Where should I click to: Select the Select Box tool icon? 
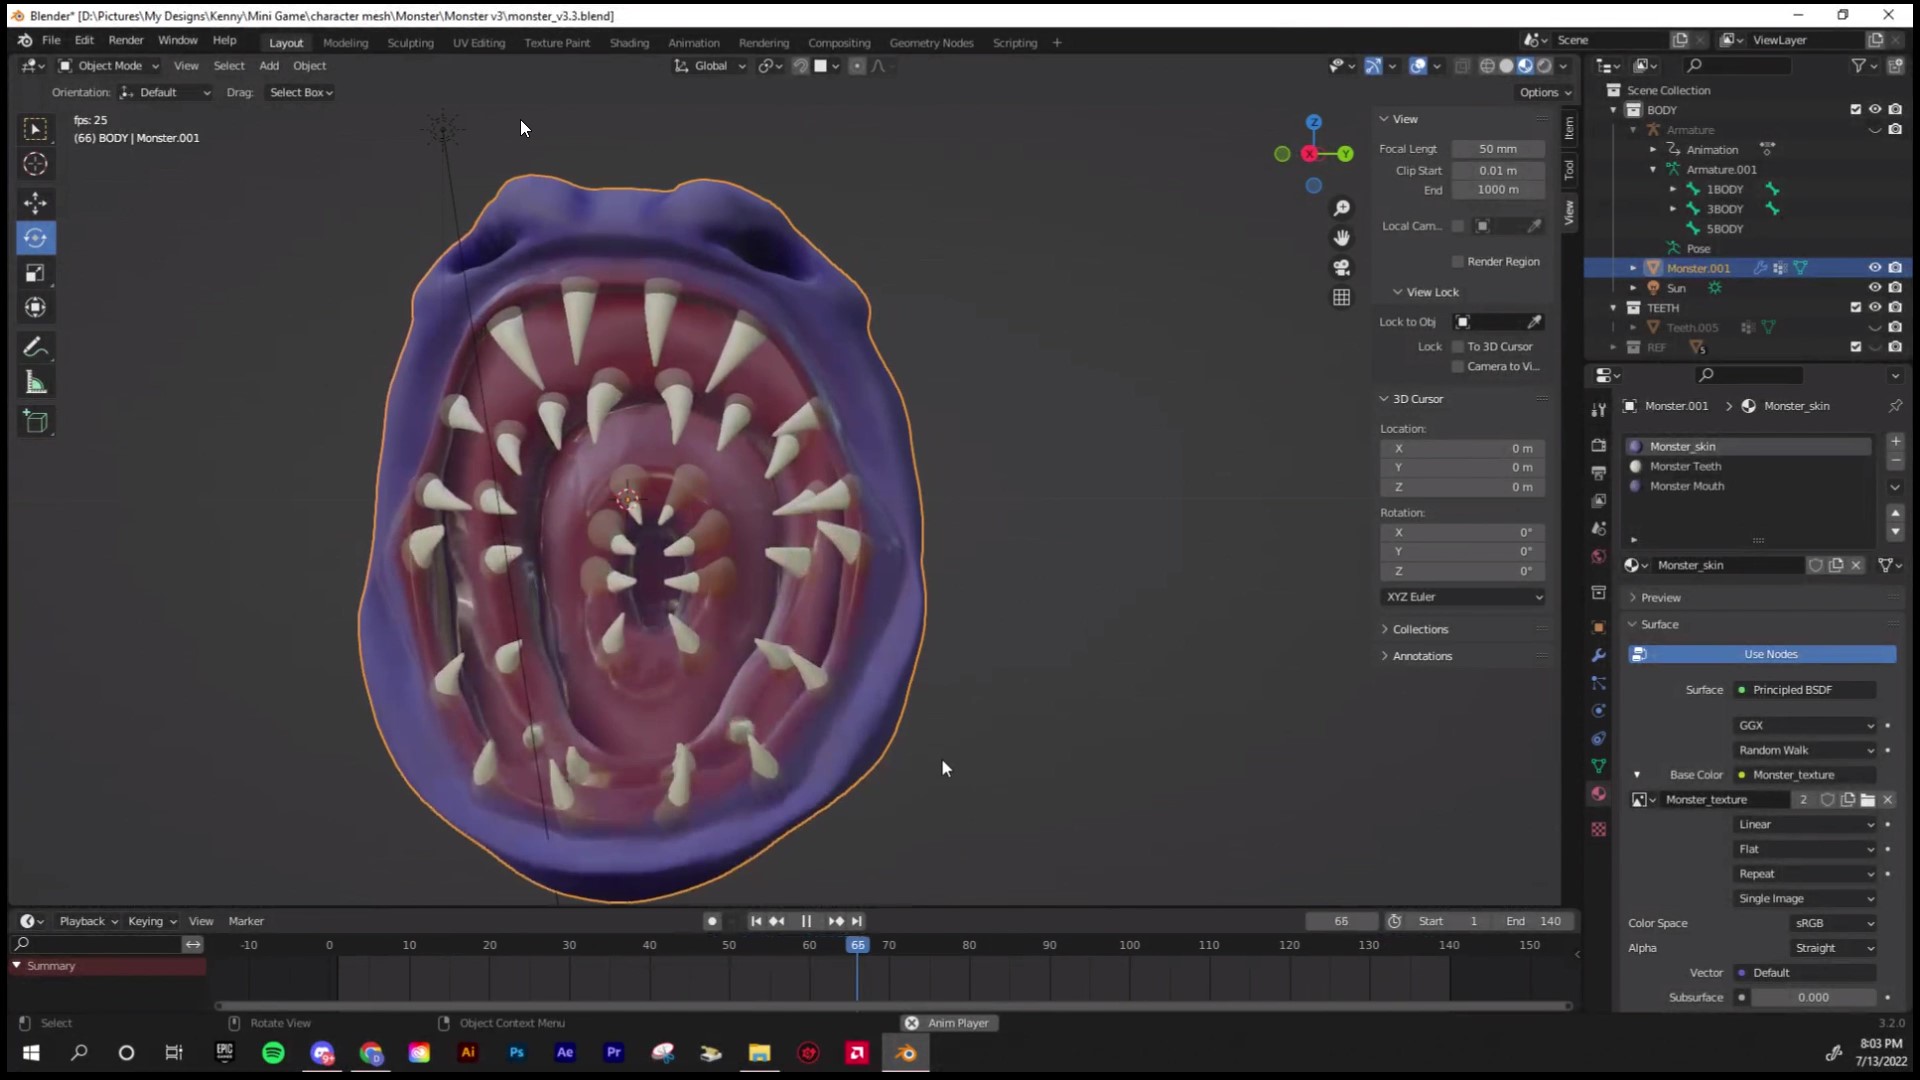tap(36, 129)
